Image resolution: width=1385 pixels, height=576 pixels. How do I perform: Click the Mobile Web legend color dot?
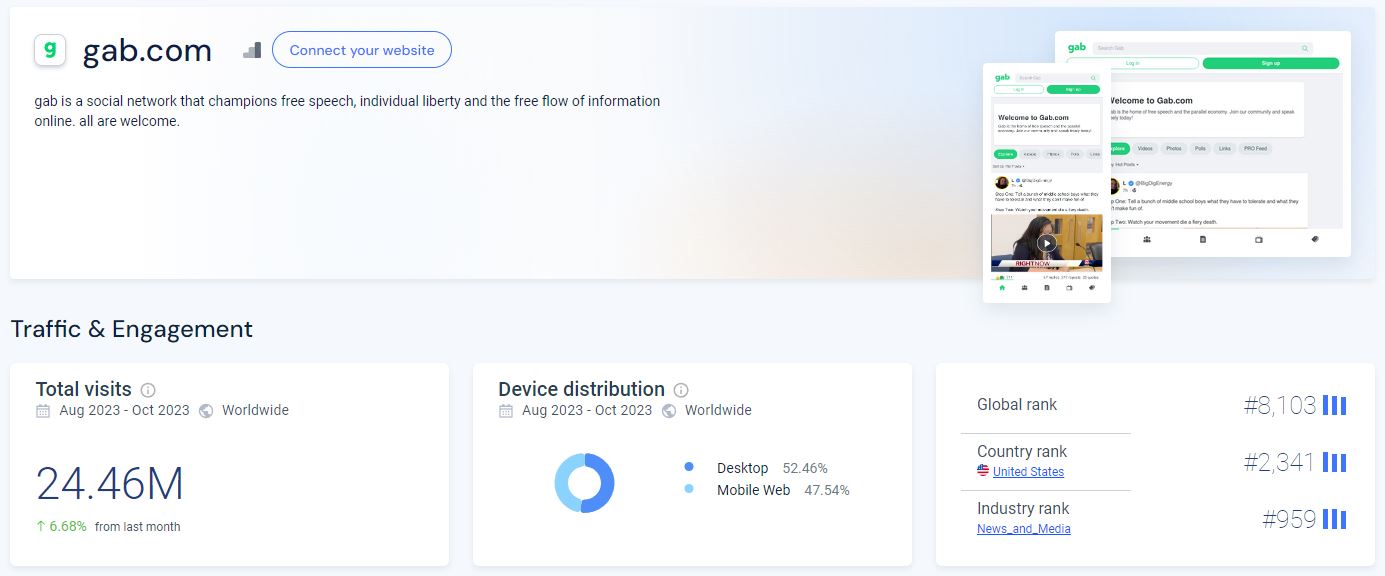tap(689, 489)
